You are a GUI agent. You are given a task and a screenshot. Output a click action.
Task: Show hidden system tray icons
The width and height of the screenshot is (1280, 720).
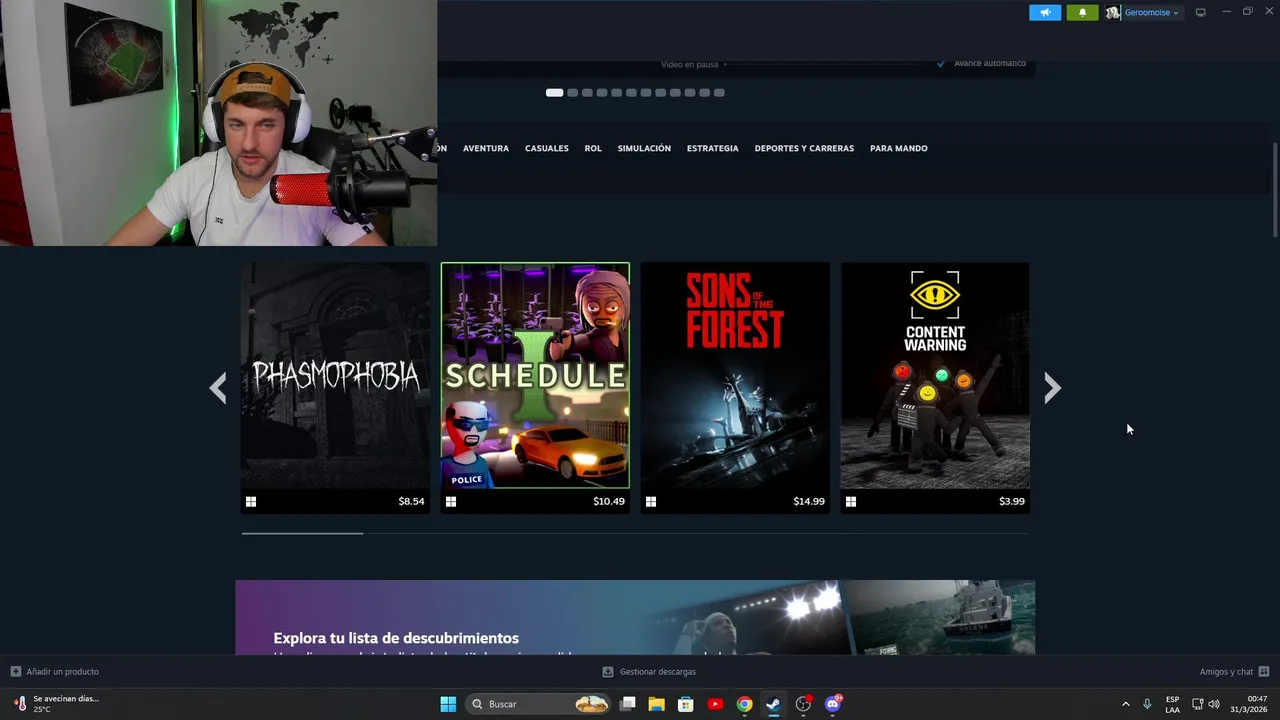click(x=1125, y=704)
